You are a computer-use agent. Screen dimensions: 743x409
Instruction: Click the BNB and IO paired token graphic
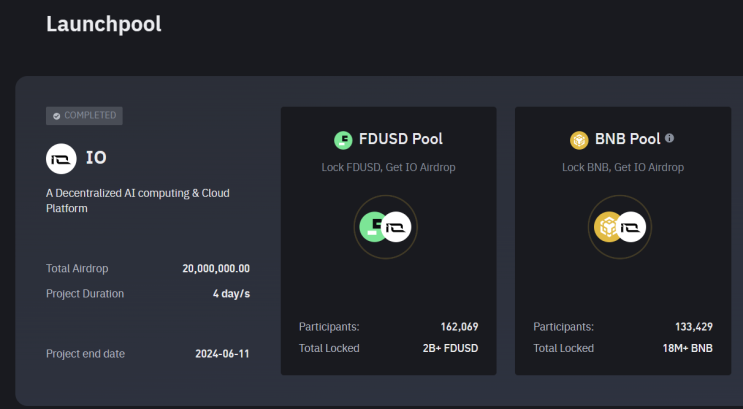tap(620, 227)
